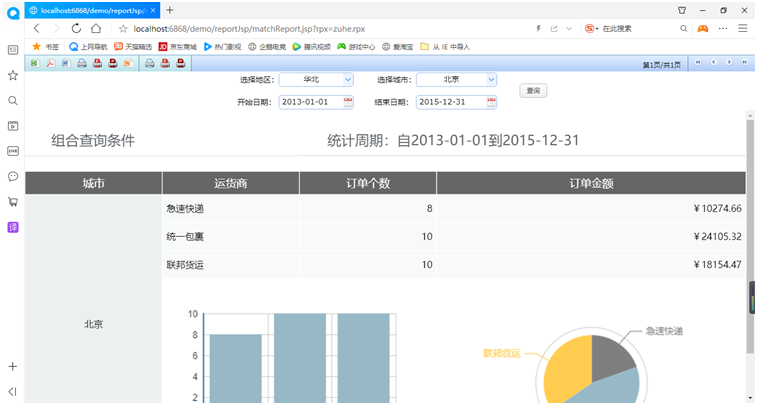Jump to the first report page
The width and height of the screenshot is (757, 405).
(698, 62)
